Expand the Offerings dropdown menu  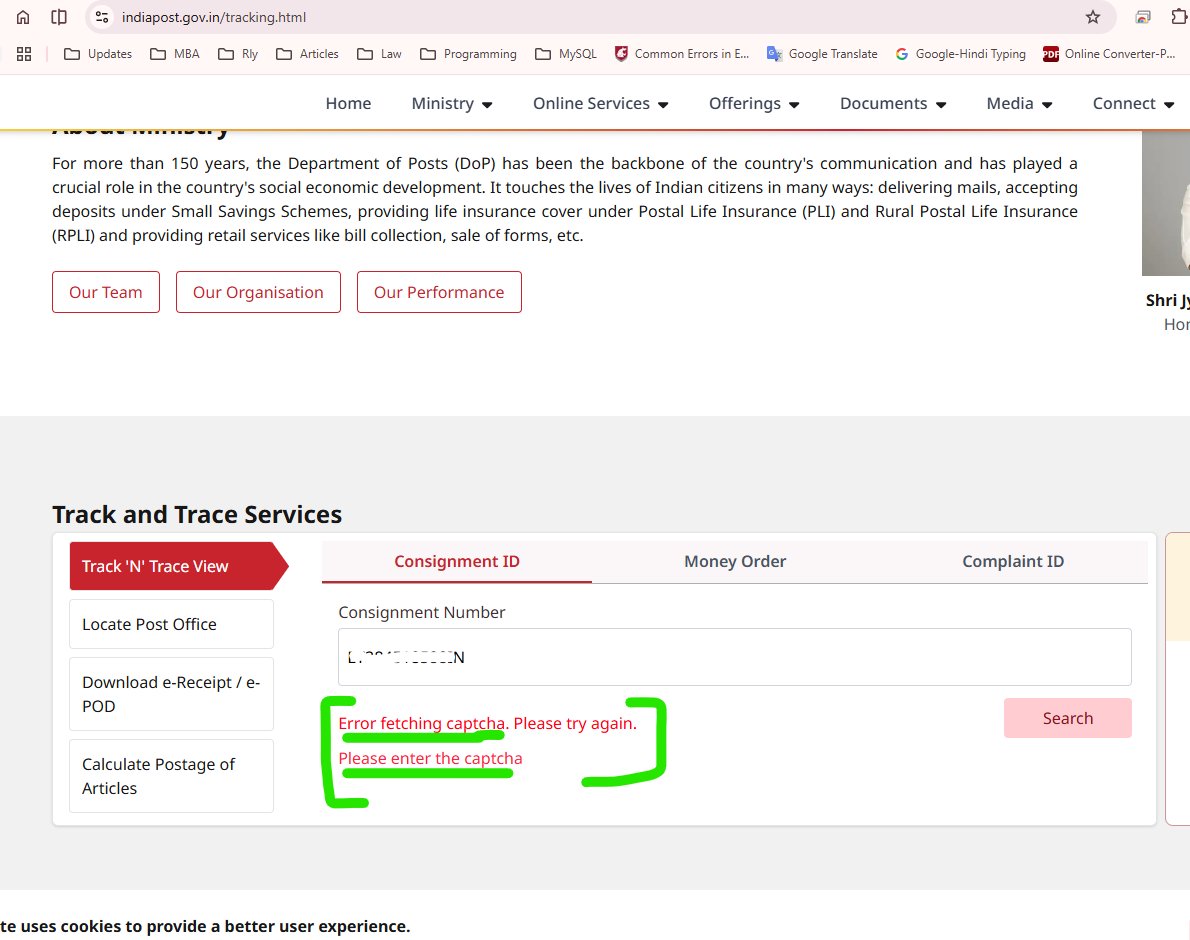pyautogui.click(x=754, y=103)
